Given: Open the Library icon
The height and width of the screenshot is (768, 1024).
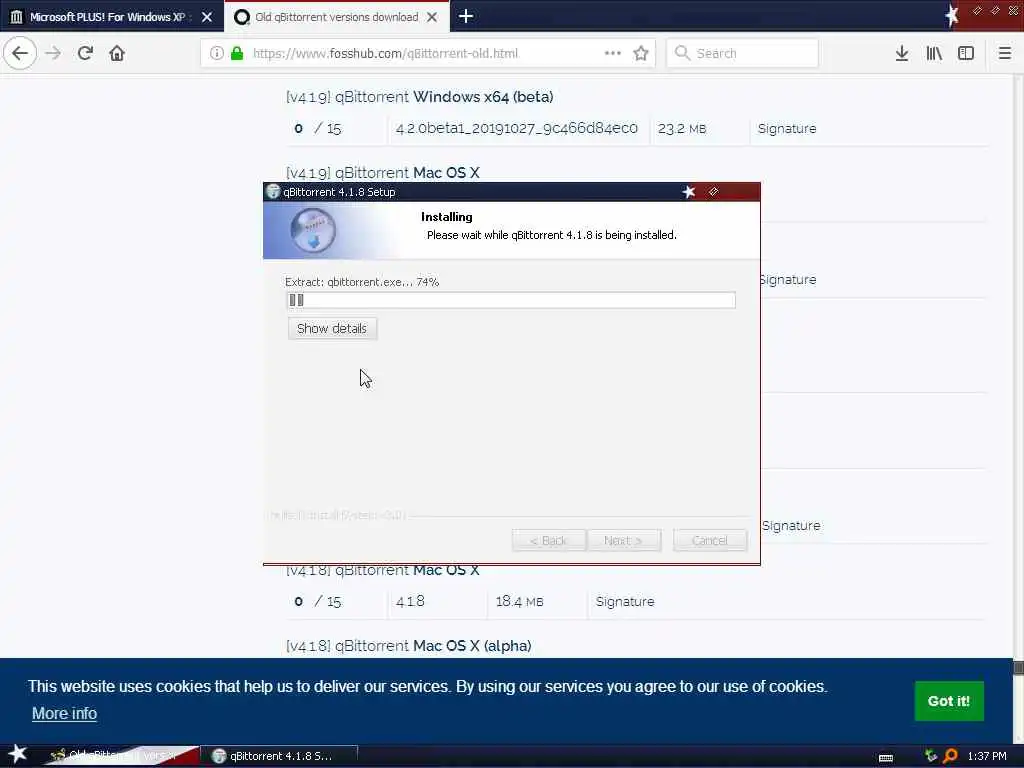Looking at the screenshot, I should [934, 53].
